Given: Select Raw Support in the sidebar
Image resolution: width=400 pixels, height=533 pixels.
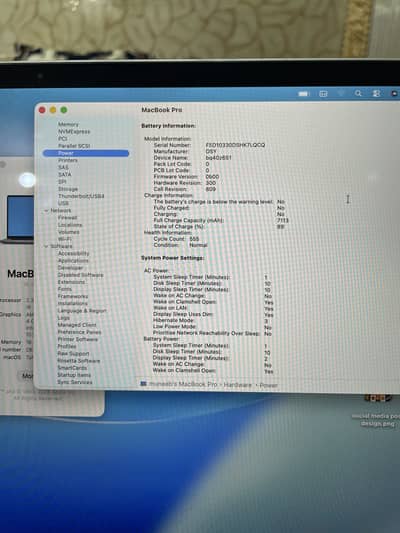Looking at the screenshot, I should (73, 354).
